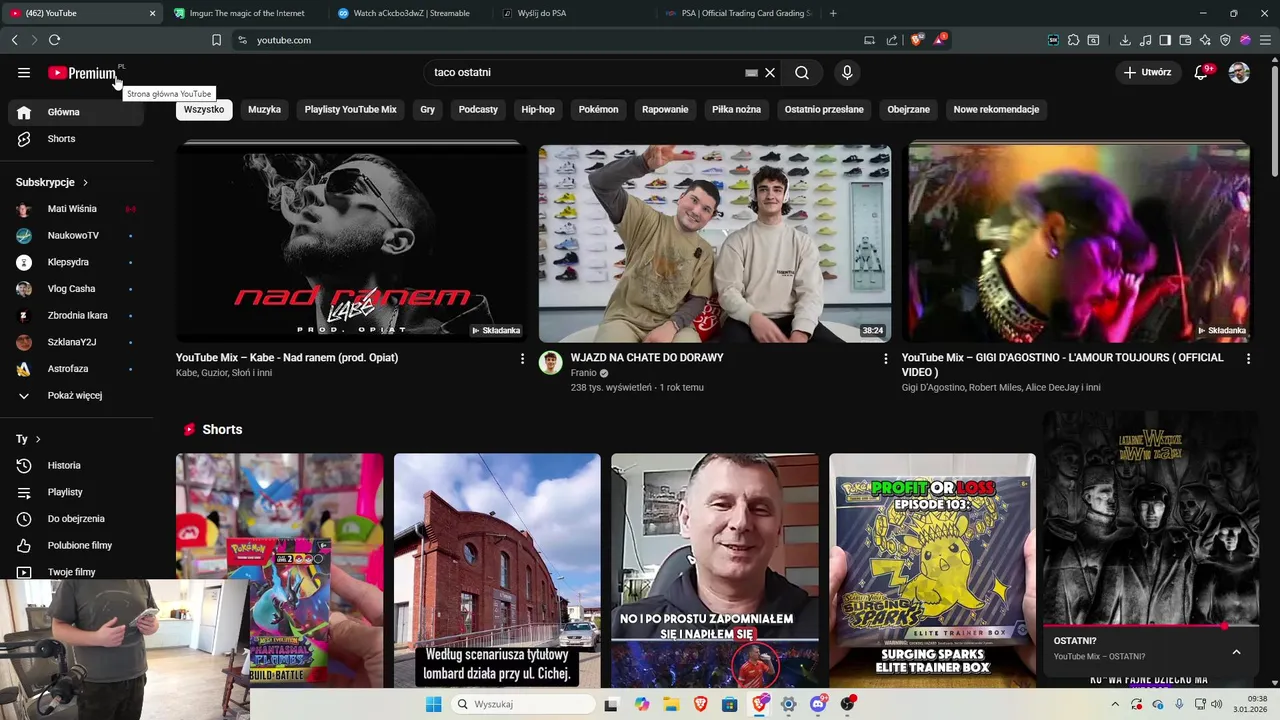This screenshot has height=720, width=1280.
Task: Expand the Ty section chevron
Action: (x=38, y=439)
